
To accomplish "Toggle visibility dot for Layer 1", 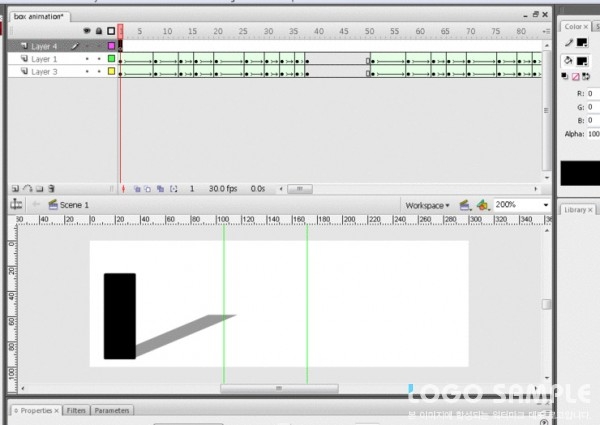I will (x=87, y=59).
